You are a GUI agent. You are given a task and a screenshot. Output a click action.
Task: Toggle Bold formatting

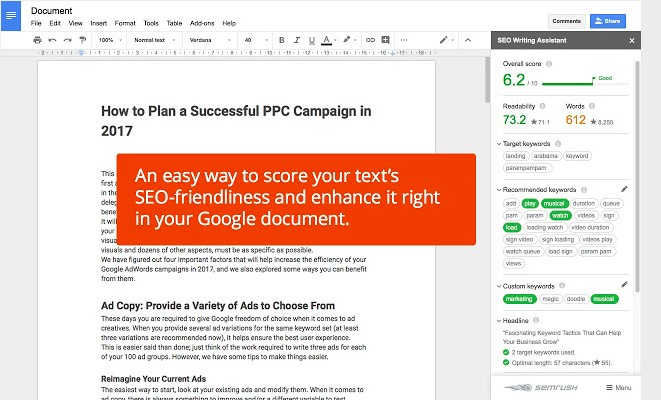tap(282, 40)
